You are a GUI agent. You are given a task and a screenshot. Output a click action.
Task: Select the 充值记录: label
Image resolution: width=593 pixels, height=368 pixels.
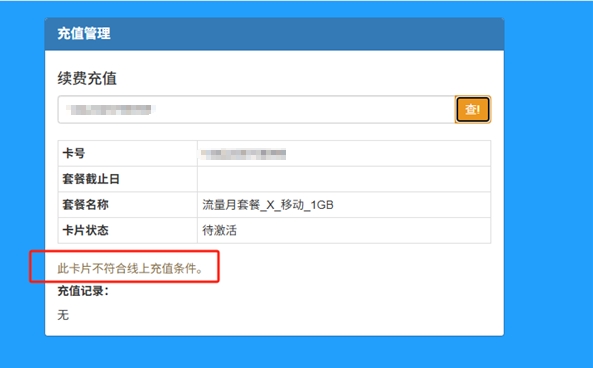(x=83, y=291)
